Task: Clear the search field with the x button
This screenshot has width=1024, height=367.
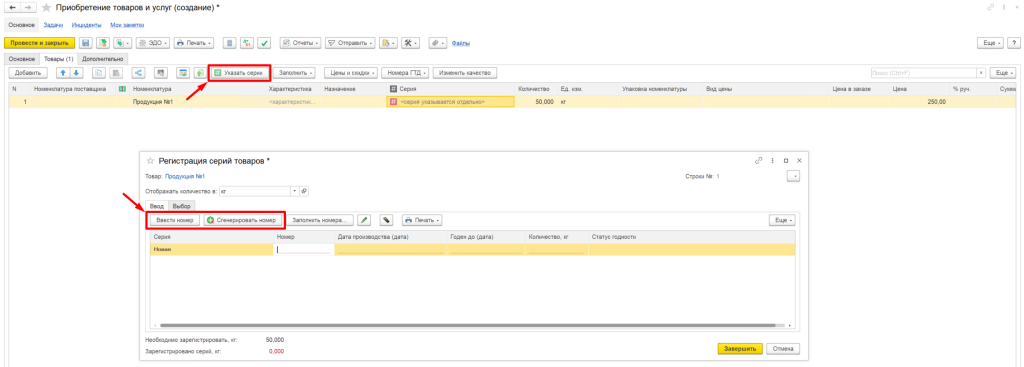Action: [981, 72]
